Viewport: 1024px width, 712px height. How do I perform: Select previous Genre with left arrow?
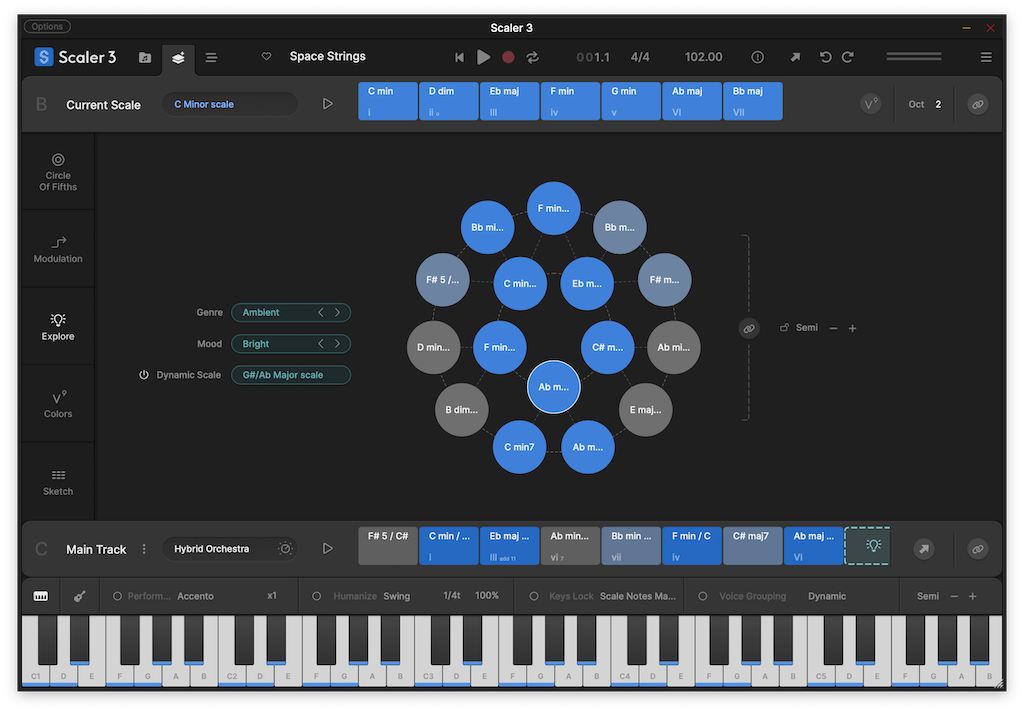(x=321, y=312)
